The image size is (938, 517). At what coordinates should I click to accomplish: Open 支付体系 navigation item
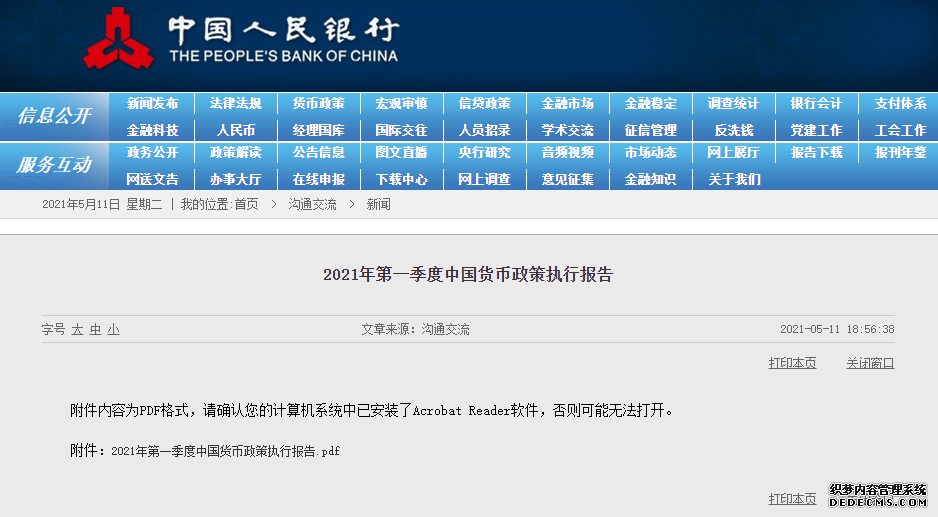tap(900, 104)
